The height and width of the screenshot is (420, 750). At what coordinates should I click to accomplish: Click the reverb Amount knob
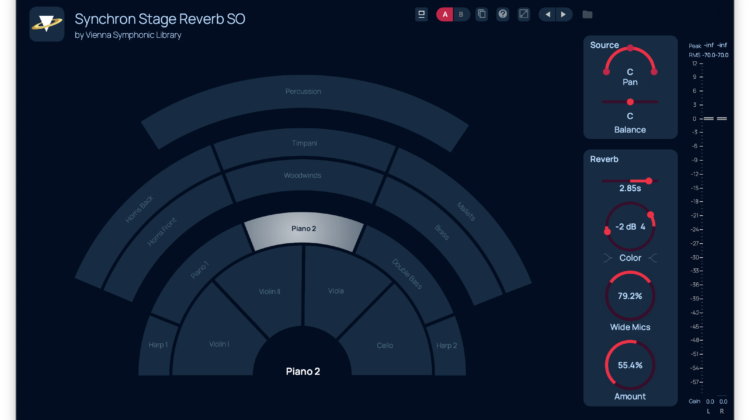coord(630,365)
